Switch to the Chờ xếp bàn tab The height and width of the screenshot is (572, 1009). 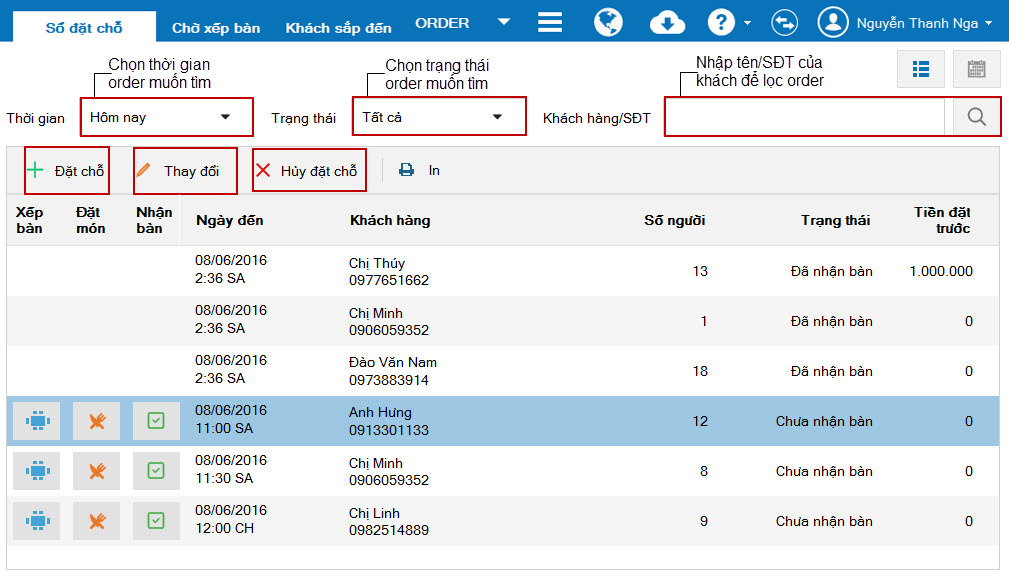216,28
